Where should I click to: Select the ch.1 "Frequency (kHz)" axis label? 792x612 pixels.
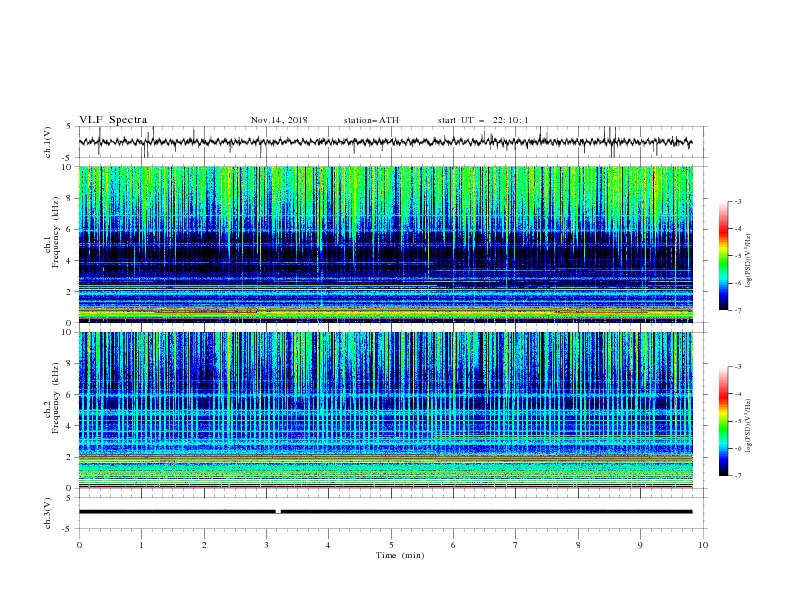tap(56, 233)
